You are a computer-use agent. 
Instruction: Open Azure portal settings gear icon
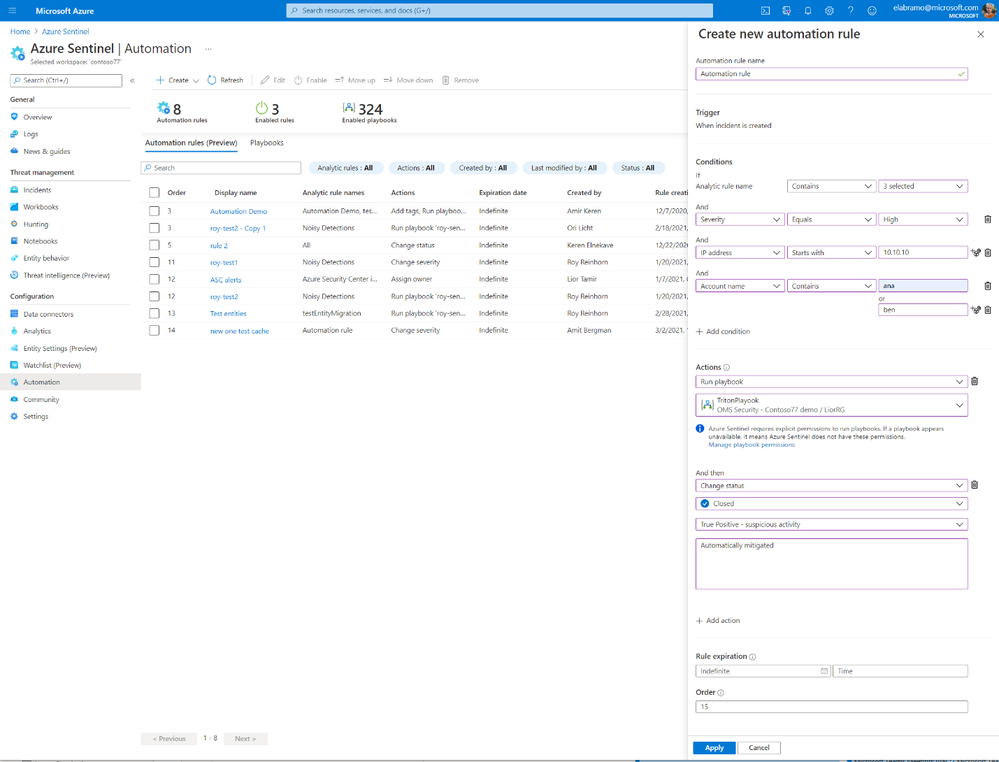point(829,11)
